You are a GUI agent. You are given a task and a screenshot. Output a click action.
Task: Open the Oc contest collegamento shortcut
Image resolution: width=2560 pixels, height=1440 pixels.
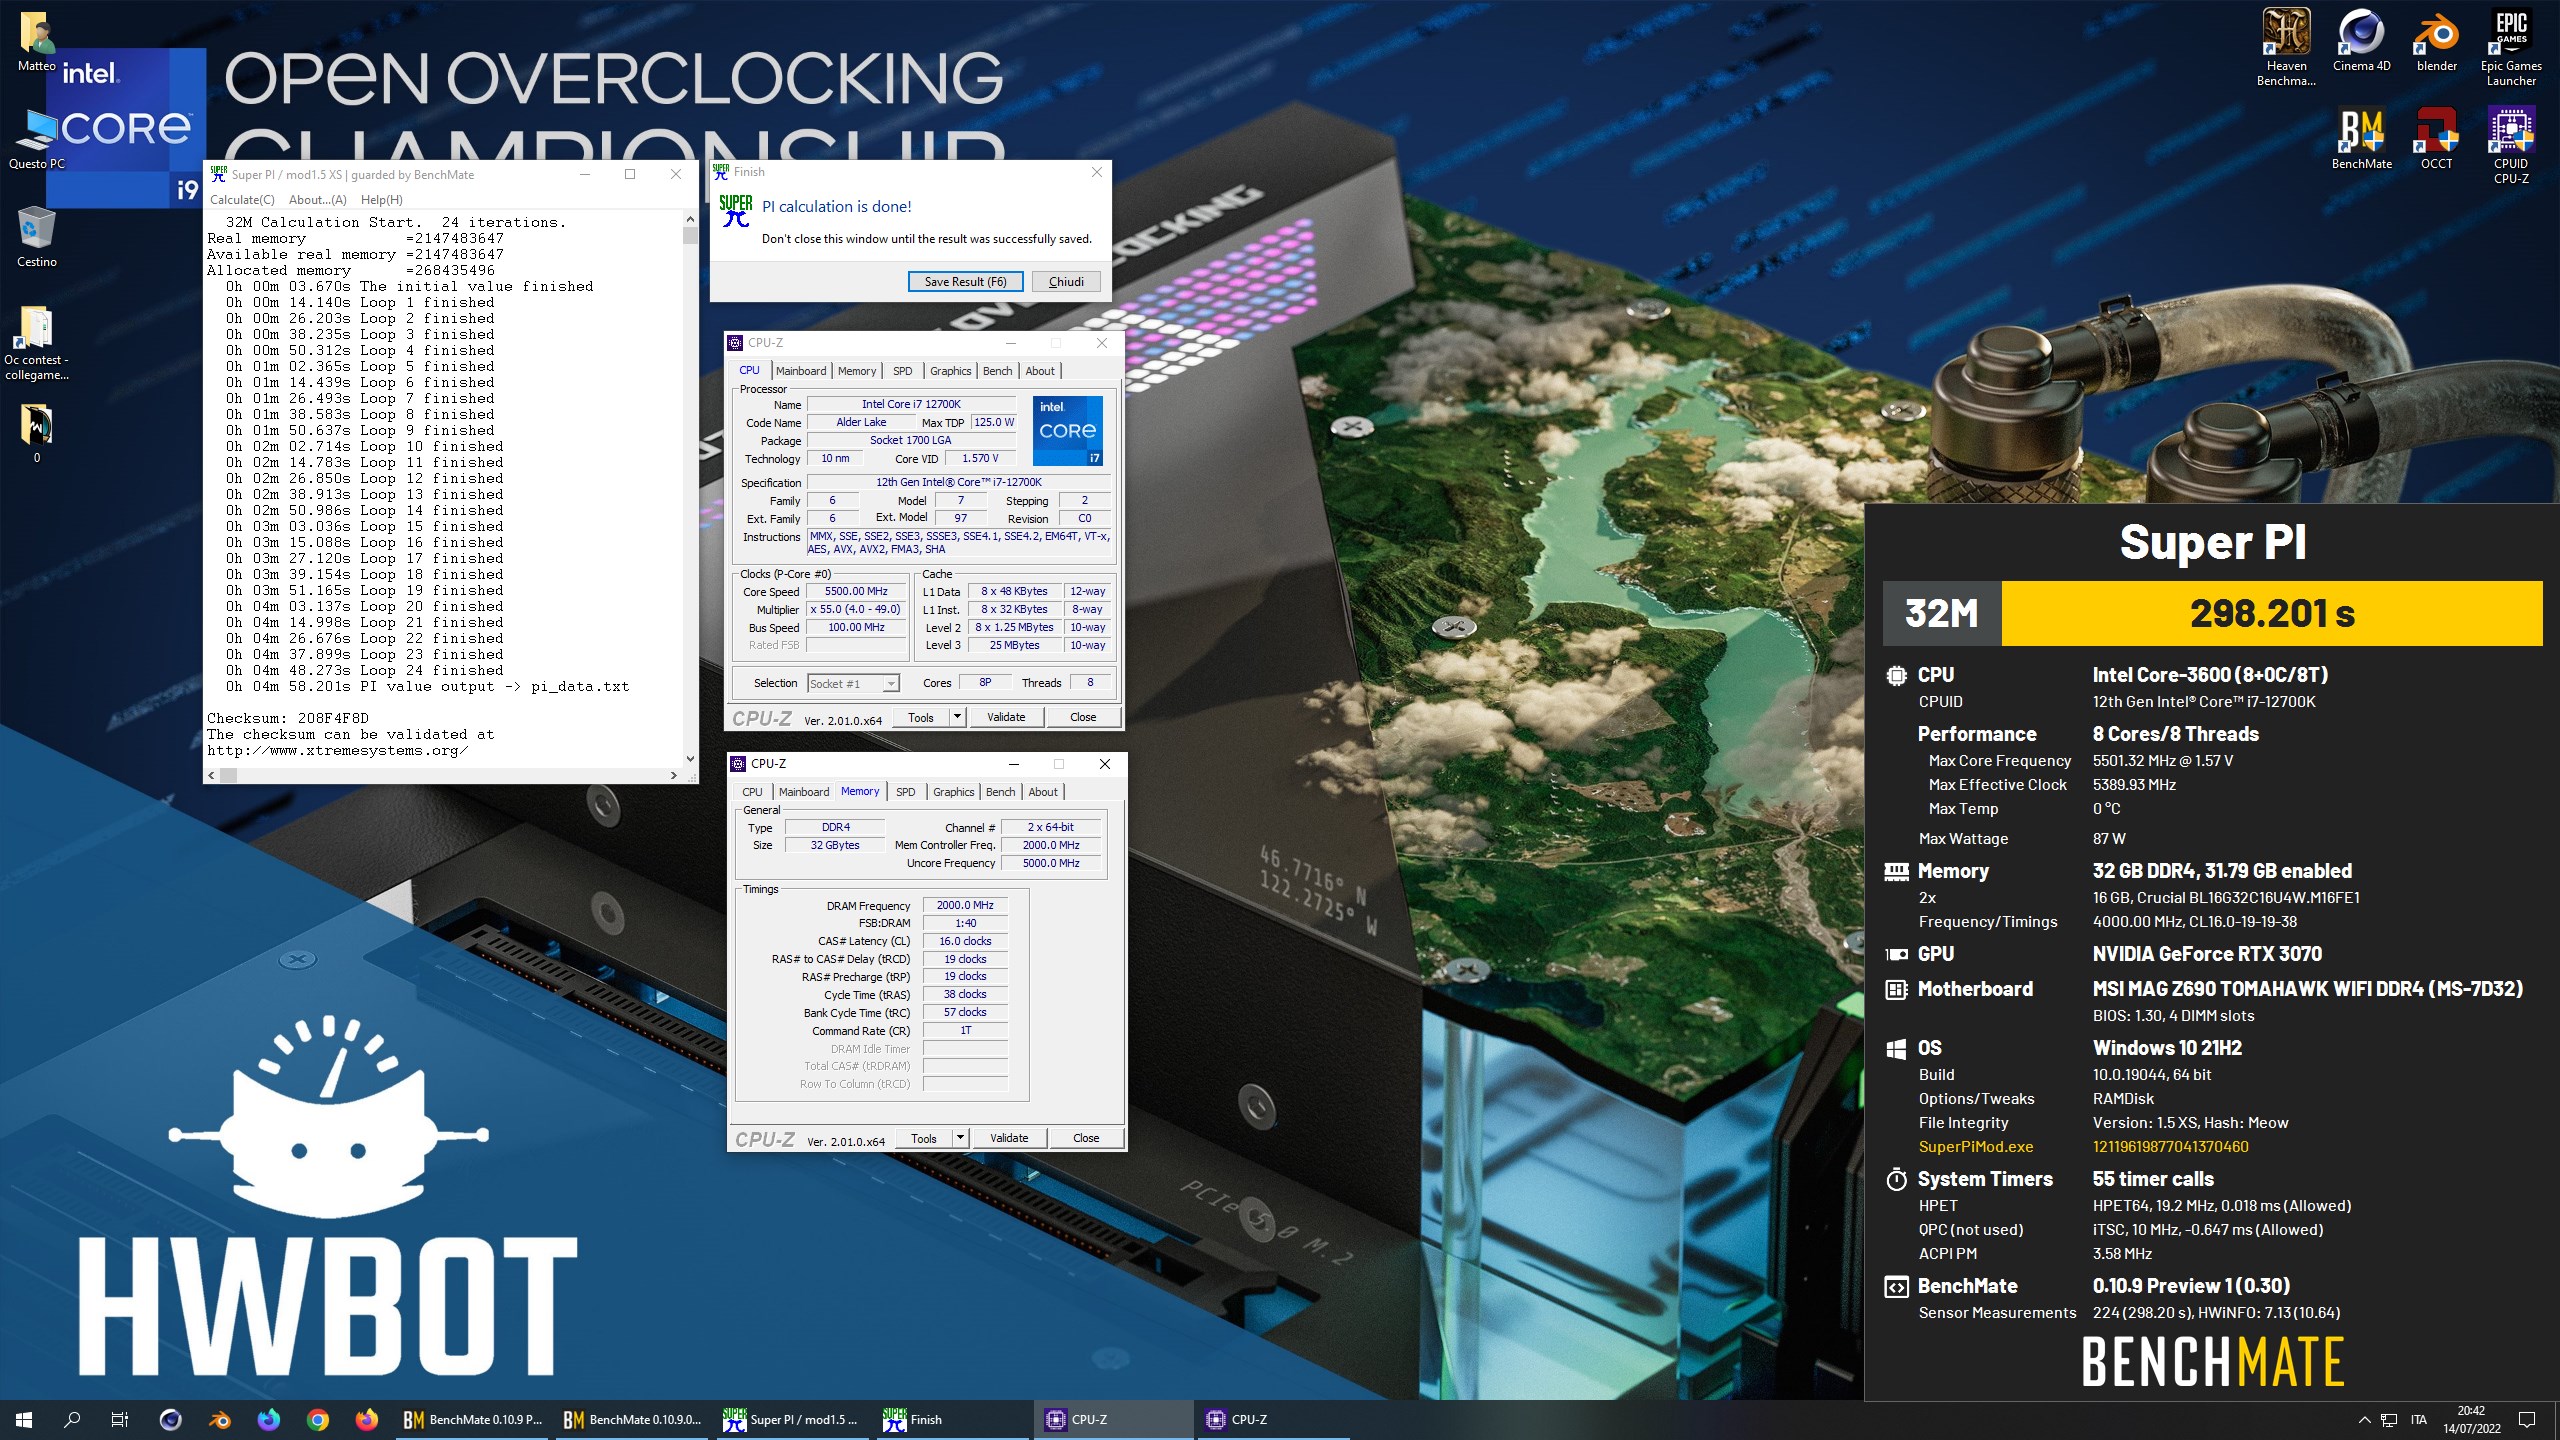(x=37, y=343)
